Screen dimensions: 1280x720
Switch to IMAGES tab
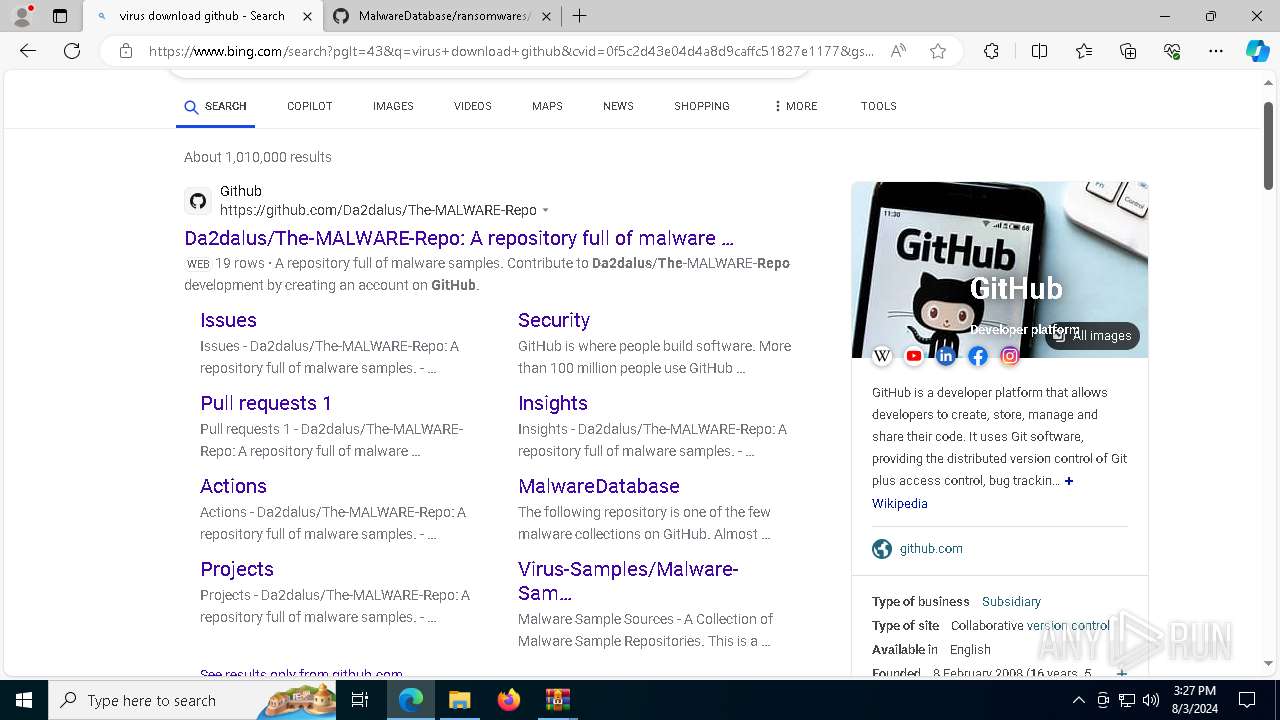click(x=393, y=106)
